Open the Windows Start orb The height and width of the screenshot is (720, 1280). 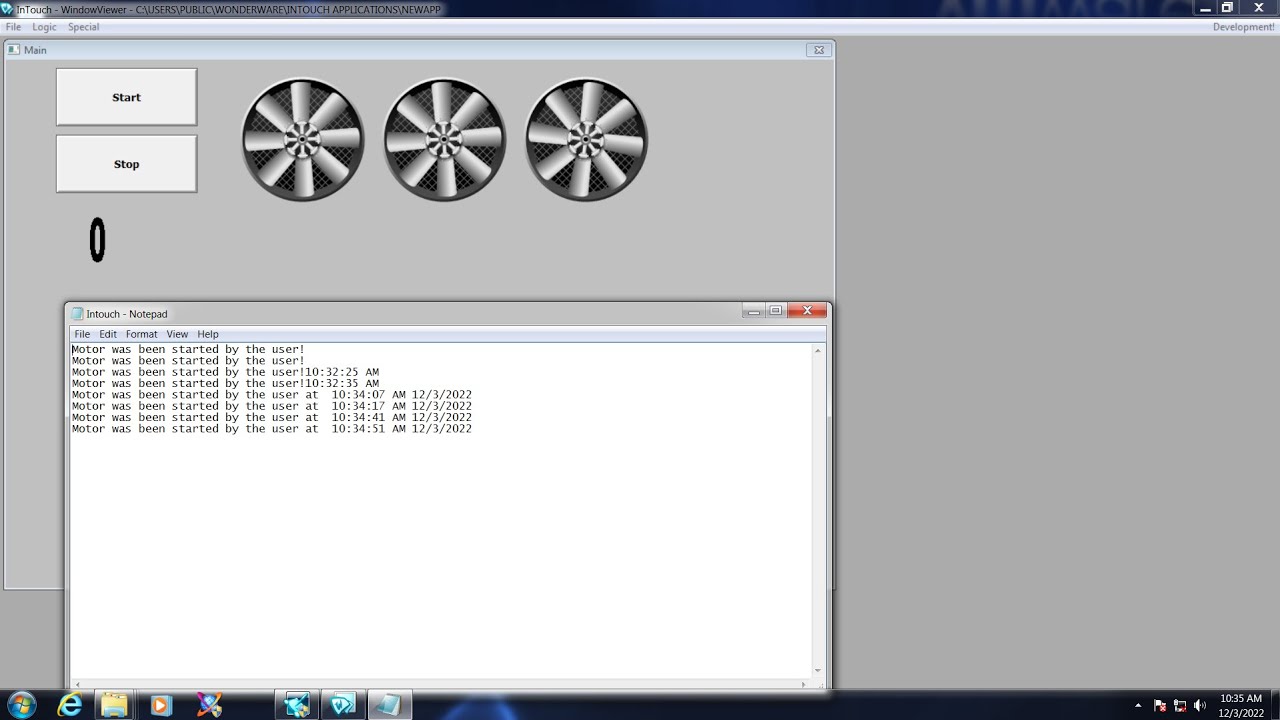click(20, 704)
